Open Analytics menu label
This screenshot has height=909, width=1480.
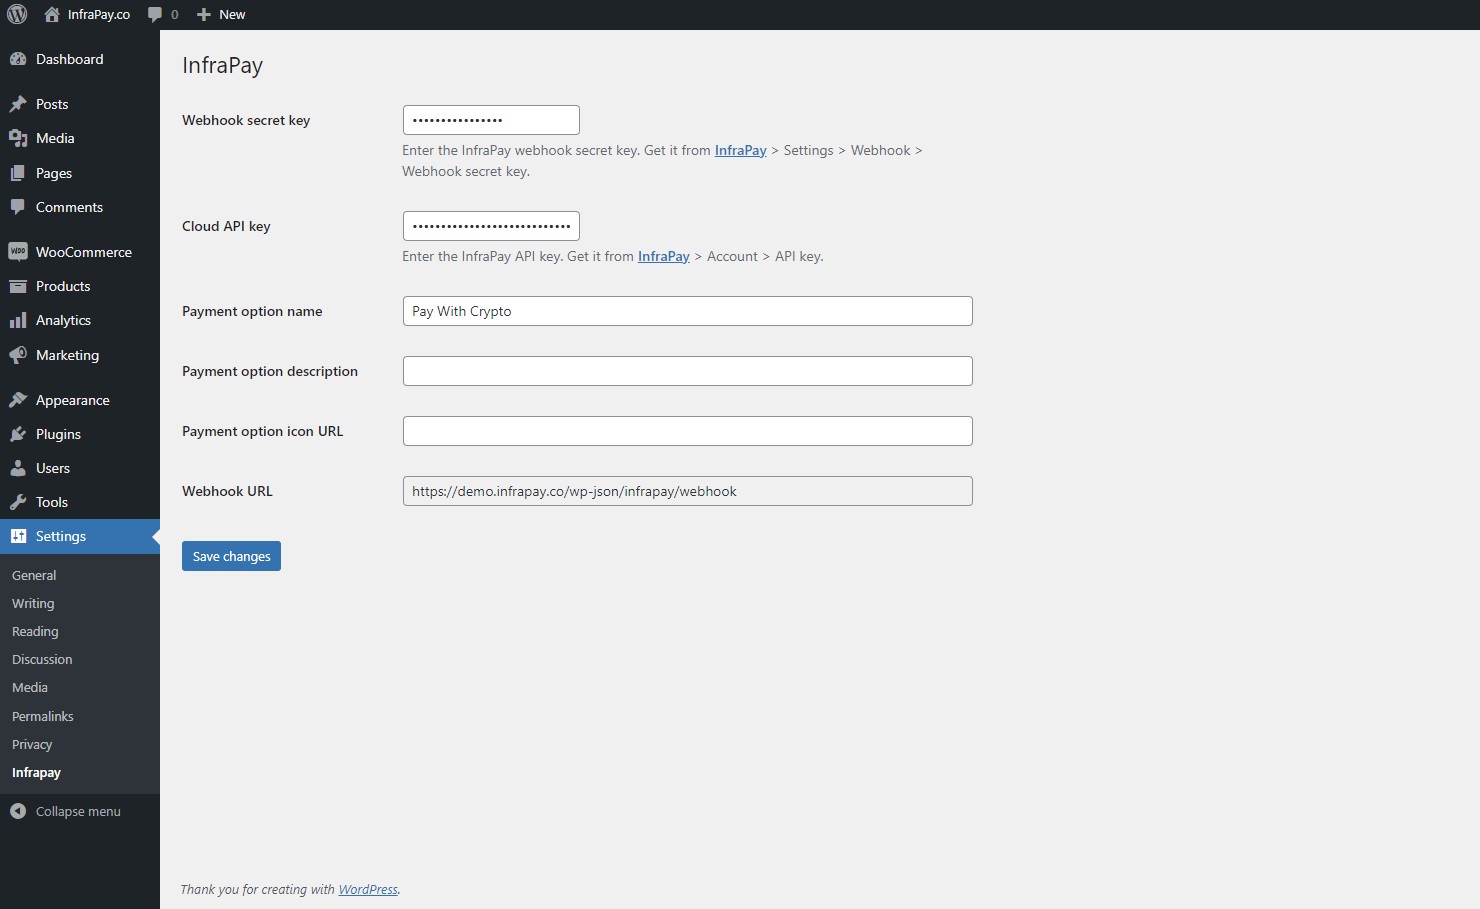click(63, 320)
